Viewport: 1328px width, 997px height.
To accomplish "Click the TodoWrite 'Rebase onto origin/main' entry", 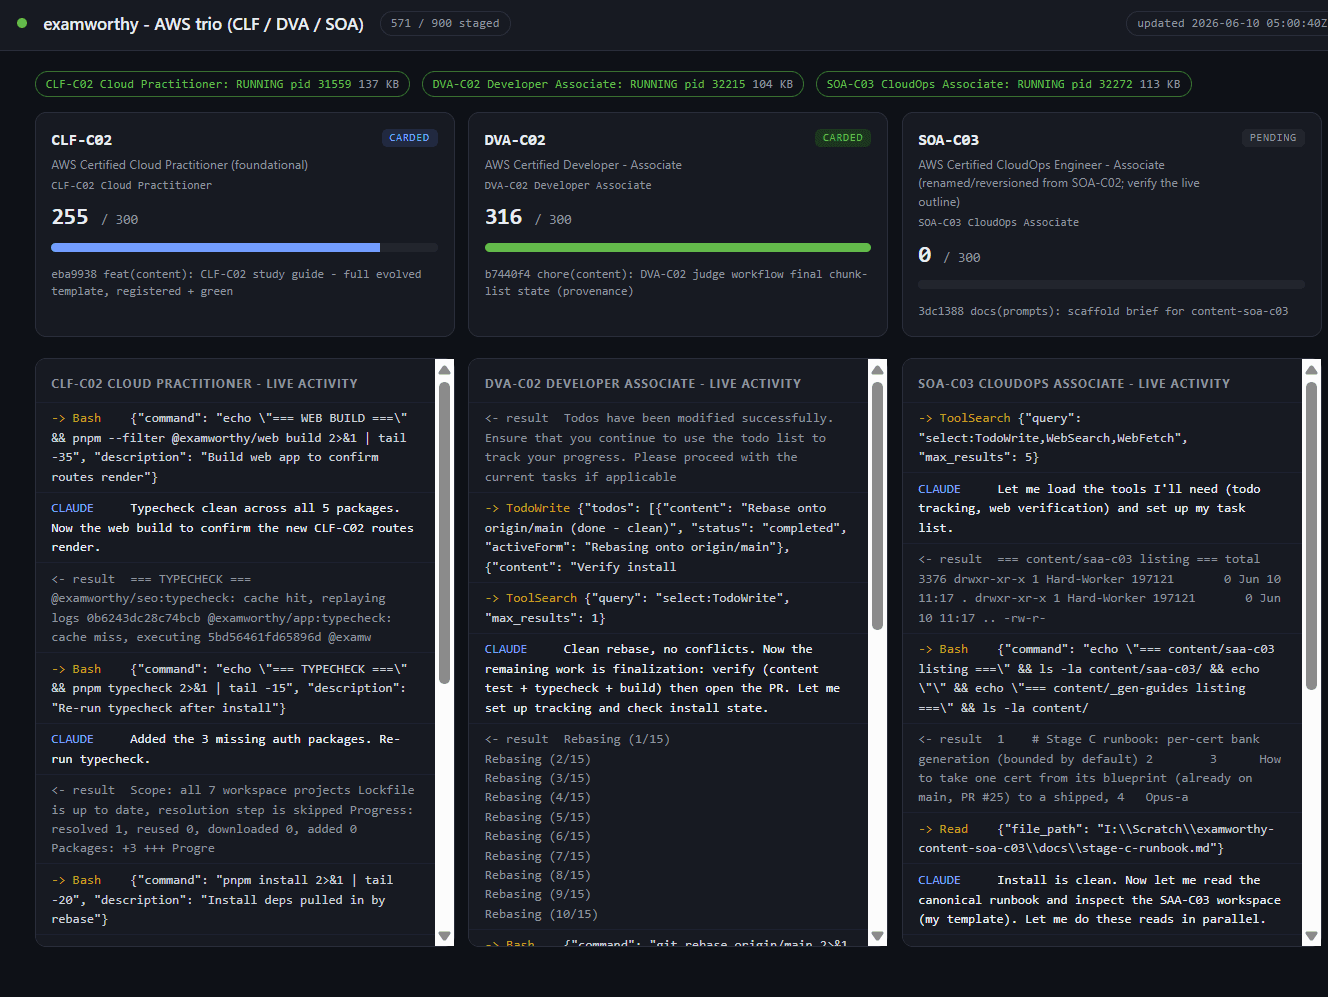I will coord(668,537).
